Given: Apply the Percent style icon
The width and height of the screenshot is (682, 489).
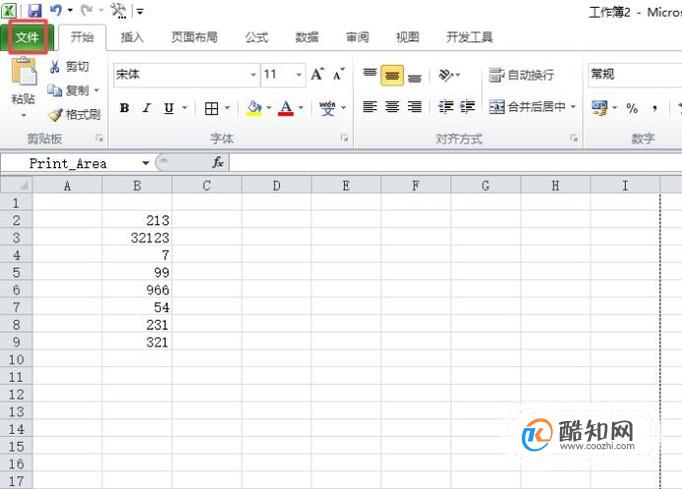Looking at the screenshot, I should [632, 108].
